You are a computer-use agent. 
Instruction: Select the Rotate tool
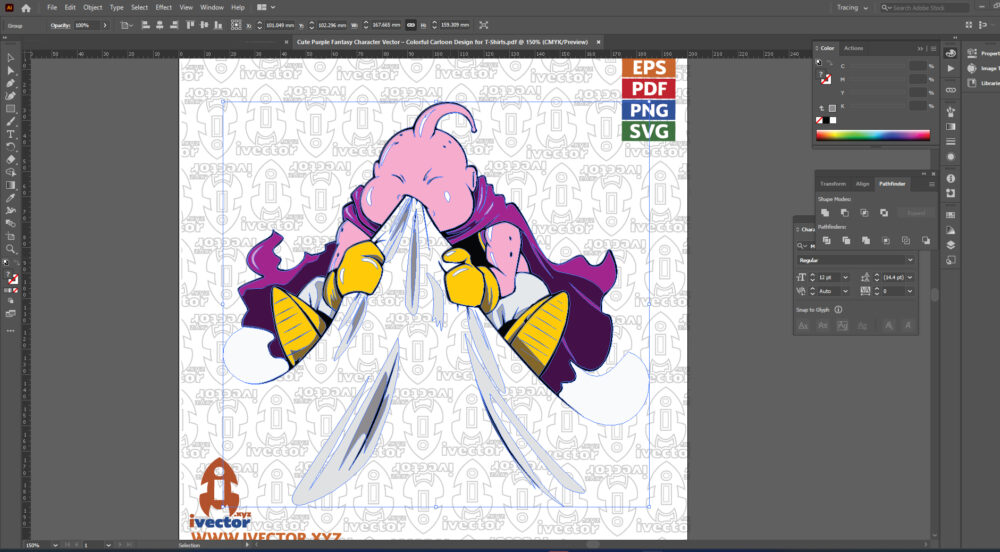pos(11,147)
